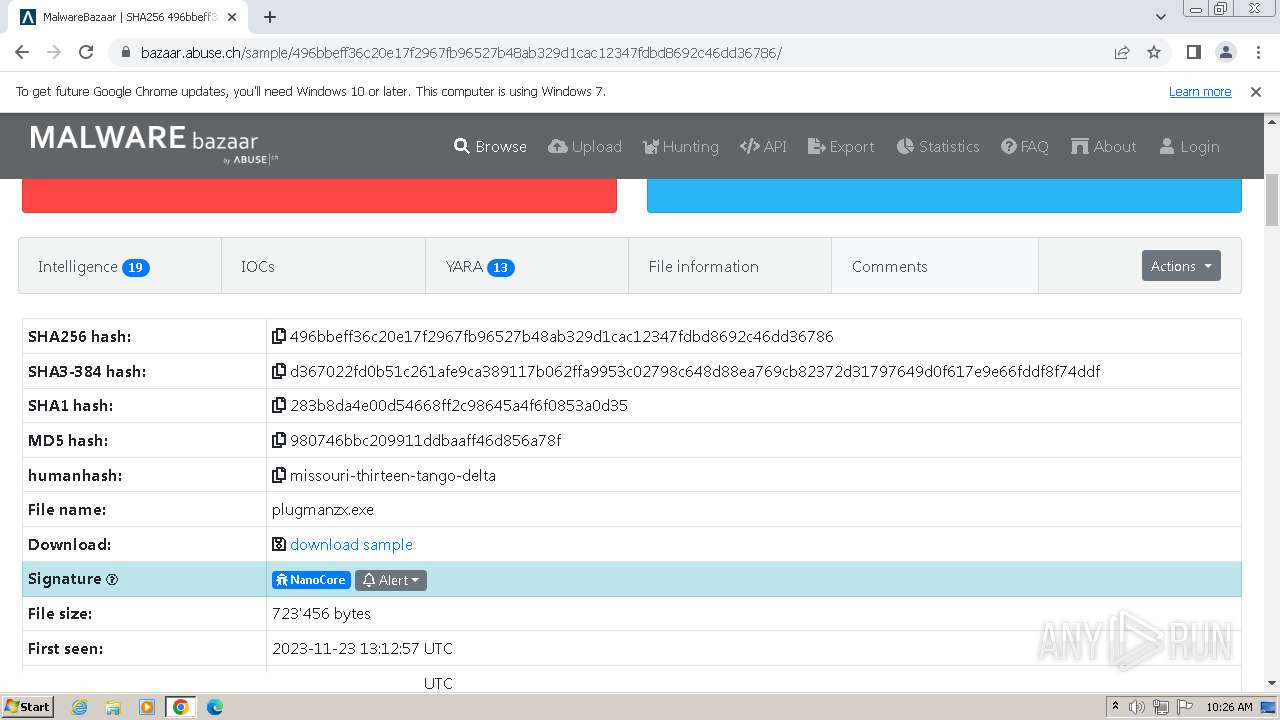This screenshot has width=1280, height=720.
Task: Close the MalwareBazaar browser tab
Action: pyautogui.click(x=232, y=17)
